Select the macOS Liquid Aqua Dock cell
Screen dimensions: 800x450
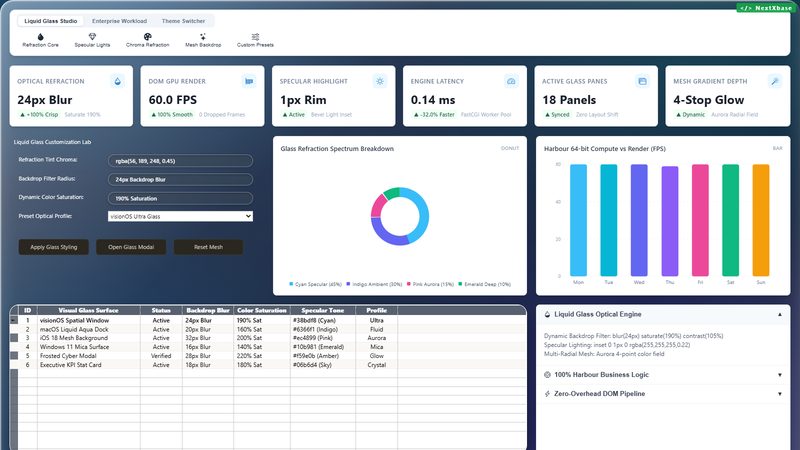point(89,330)
